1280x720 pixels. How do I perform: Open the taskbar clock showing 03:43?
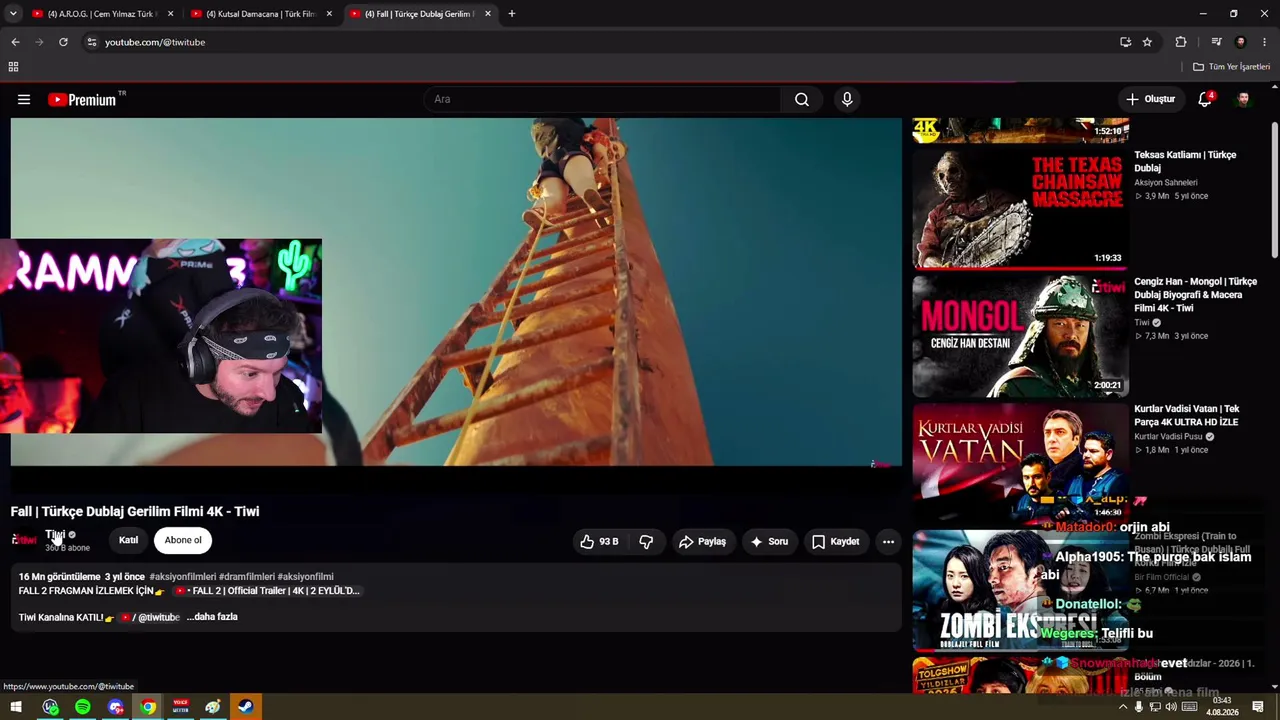1222,707
